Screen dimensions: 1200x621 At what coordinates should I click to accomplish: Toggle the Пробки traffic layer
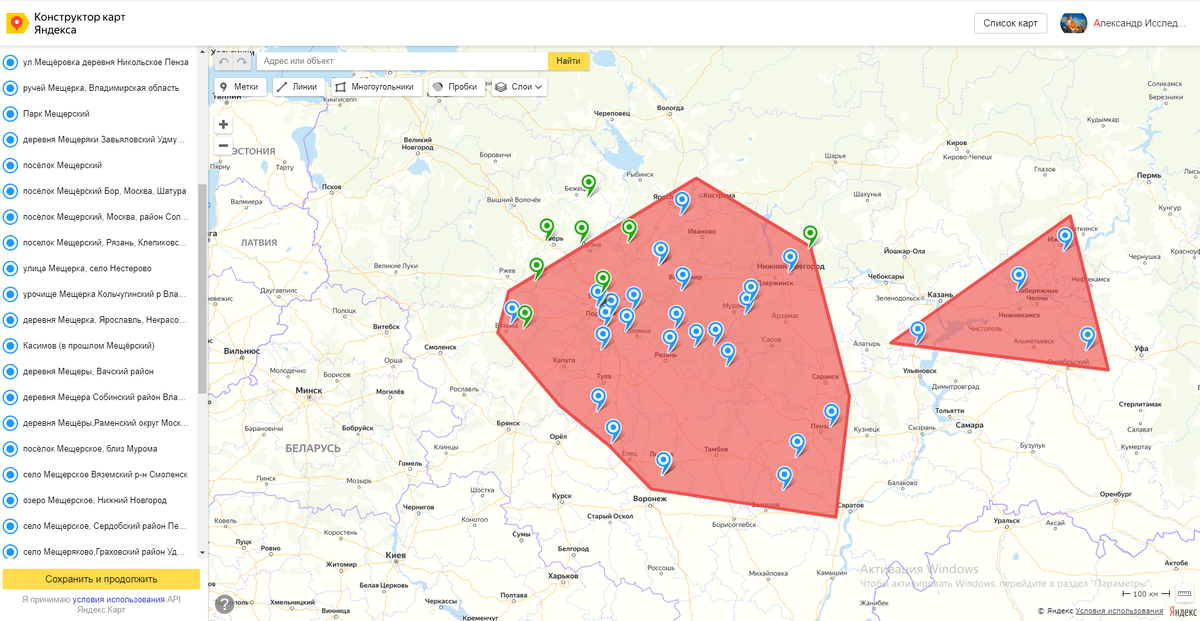pyautogui.click(x=455, y=87)
